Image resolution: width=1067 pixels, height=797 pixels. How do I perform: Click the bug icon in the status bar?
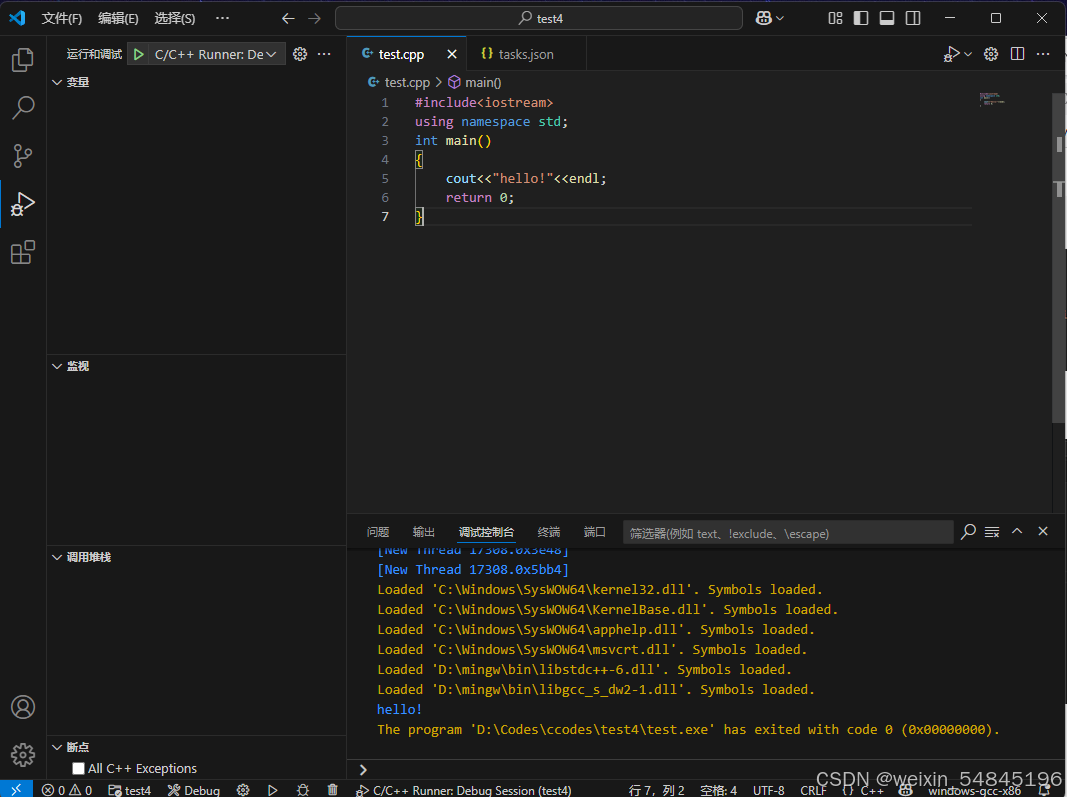click(303, 789)
